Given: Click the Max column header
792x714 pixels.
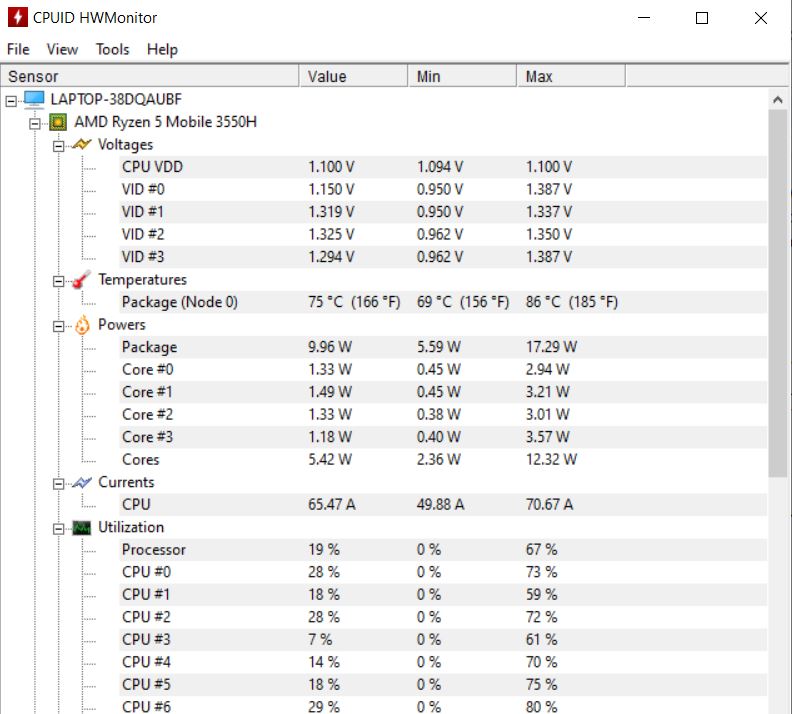Looking at the screenshot, I should coord(572,76).
